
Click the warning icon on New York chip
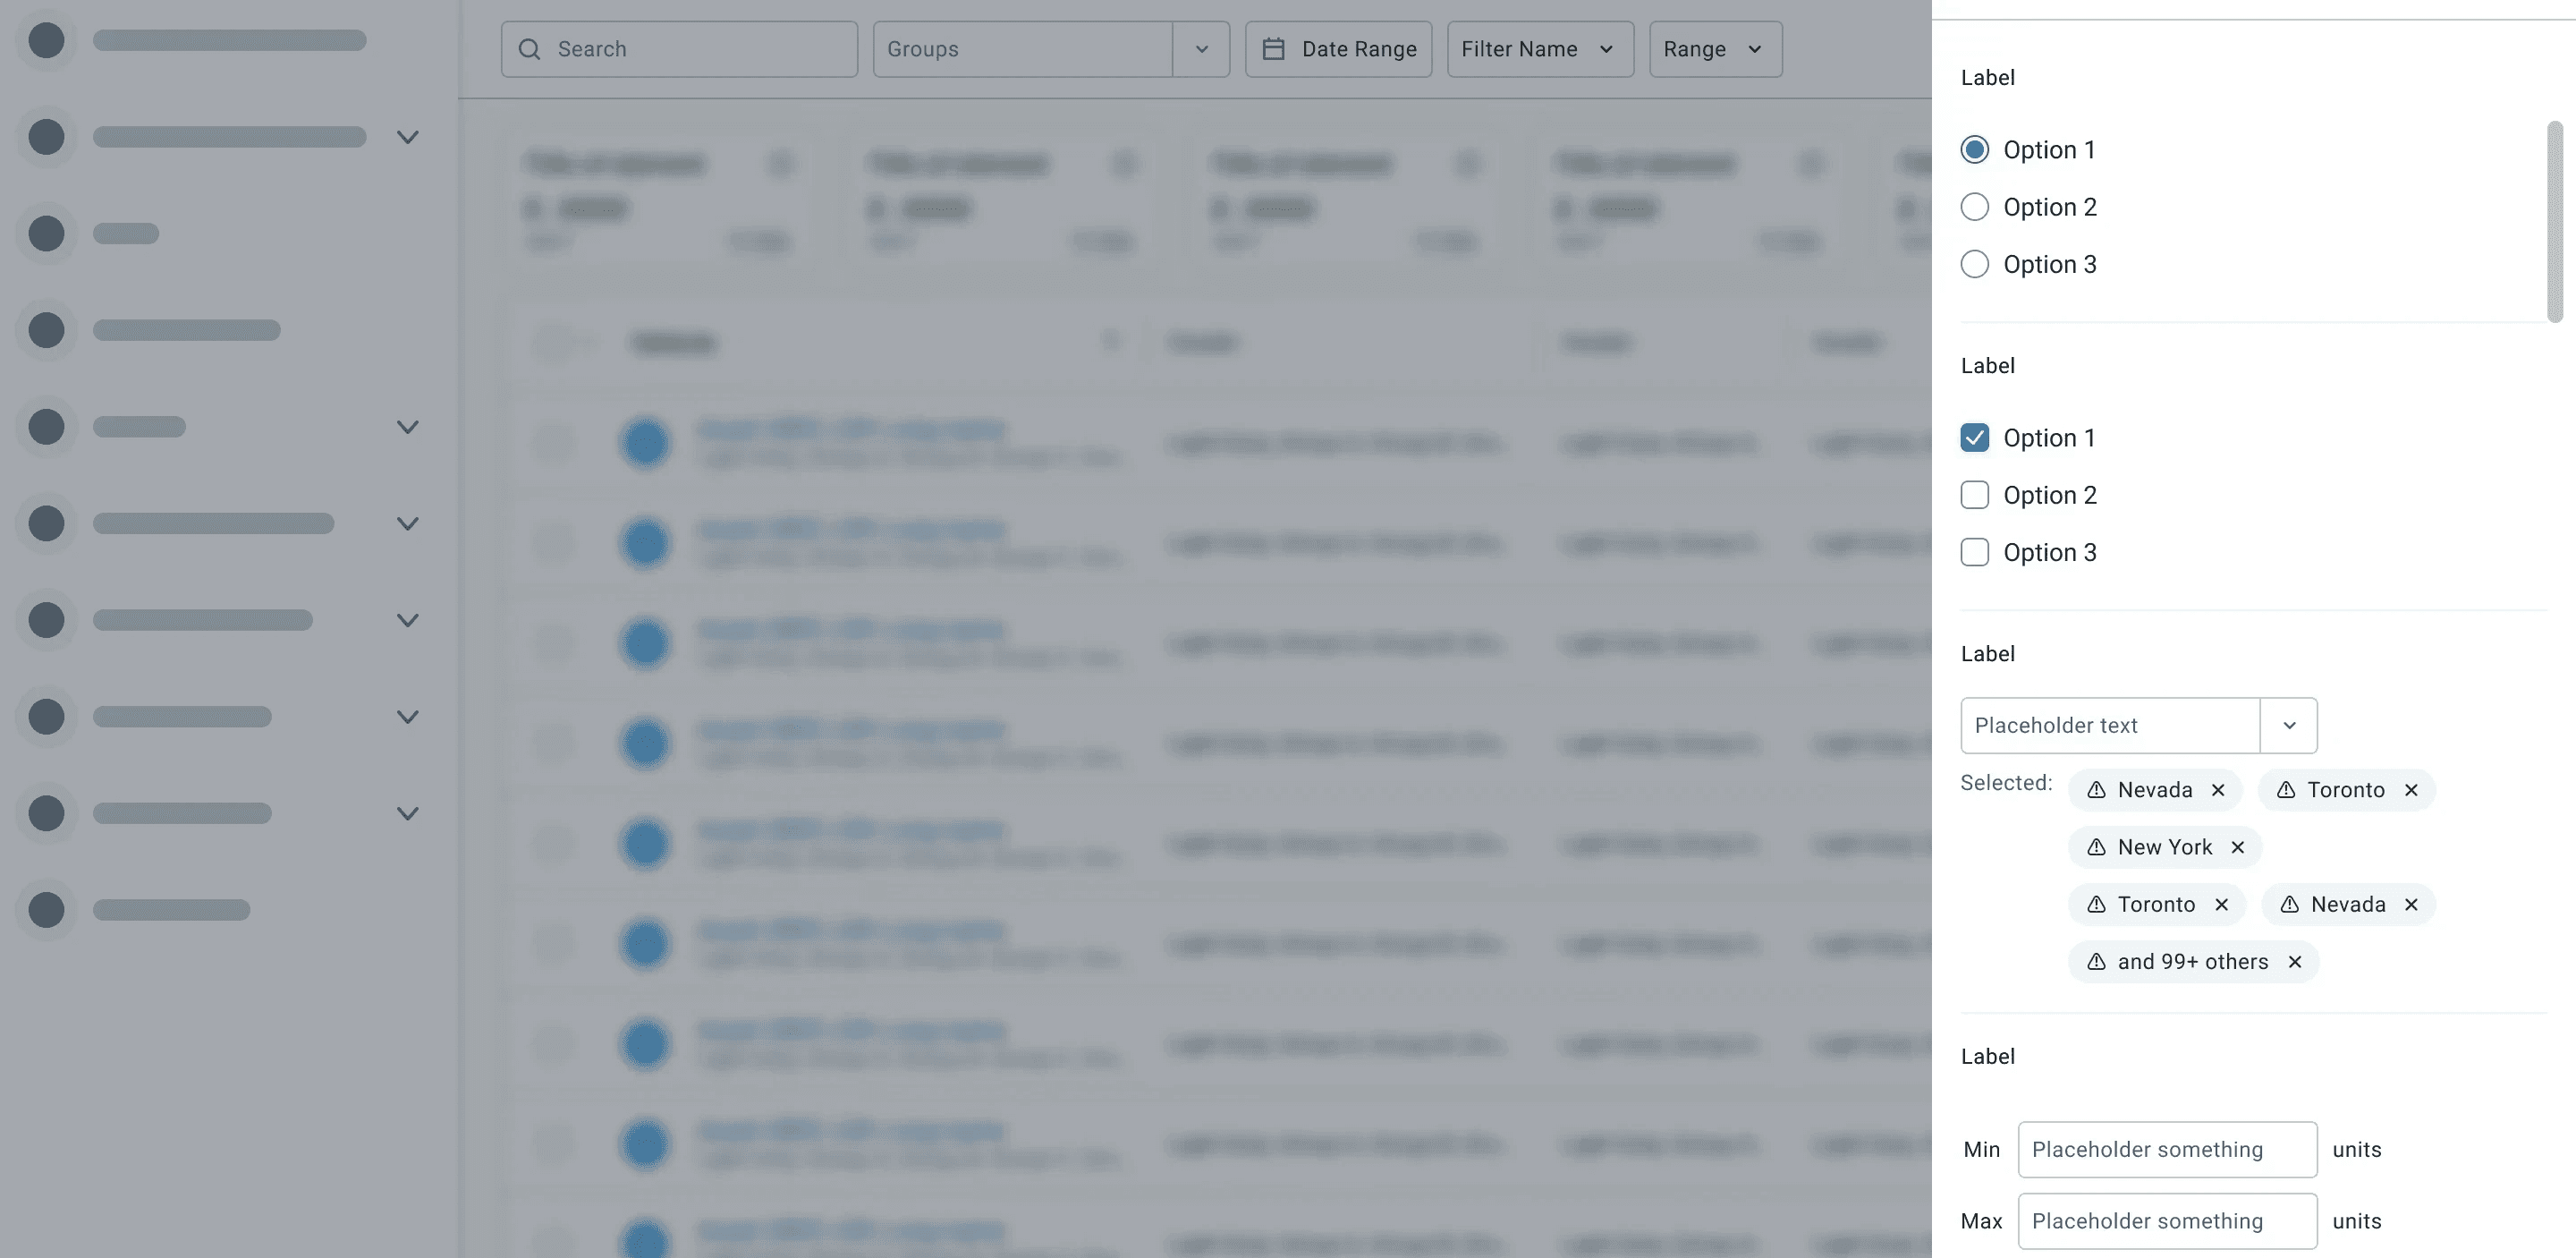coord(2096,847)
